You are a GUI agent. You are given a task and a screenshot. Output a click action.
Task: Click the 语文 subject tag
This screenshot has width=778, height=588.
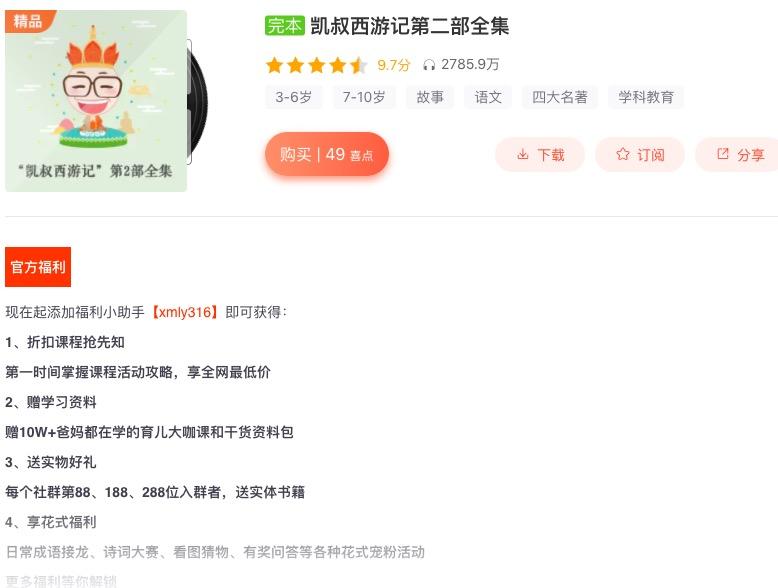[x=488, y=97]
